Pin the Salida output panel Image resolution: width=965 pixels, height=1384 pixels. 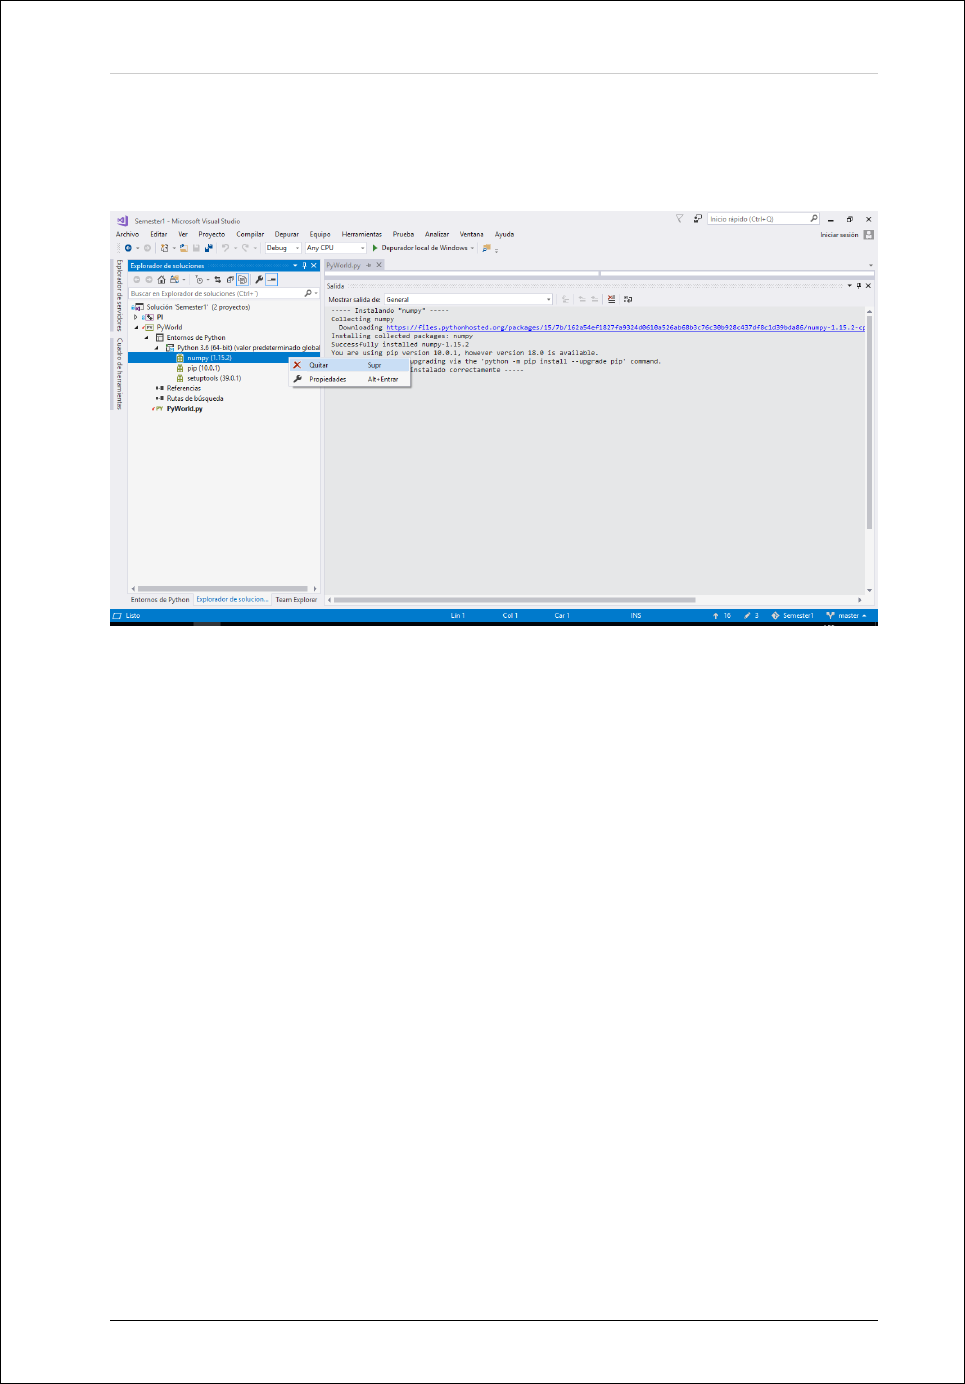tap(859, 285)
